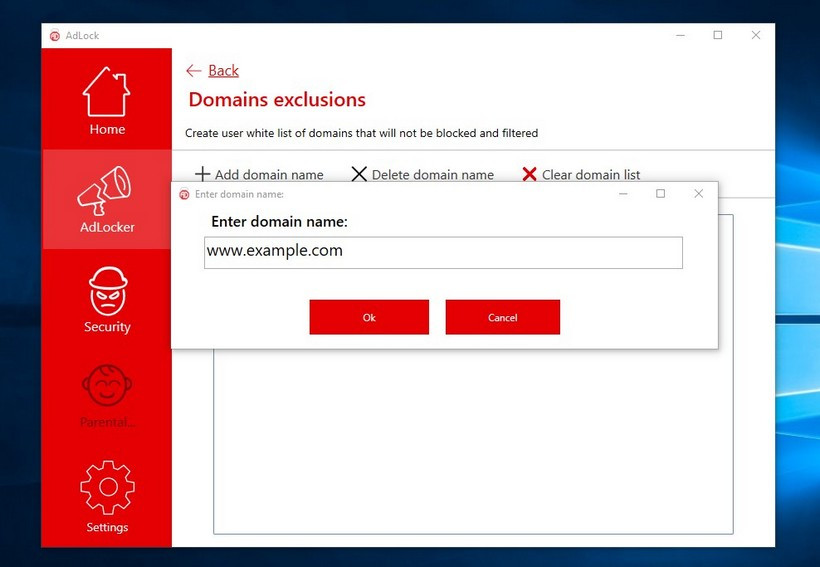Maximize the AdLock main window
Image resolution: width=820 pixels, height=567 pixels.
coord(718,35)
